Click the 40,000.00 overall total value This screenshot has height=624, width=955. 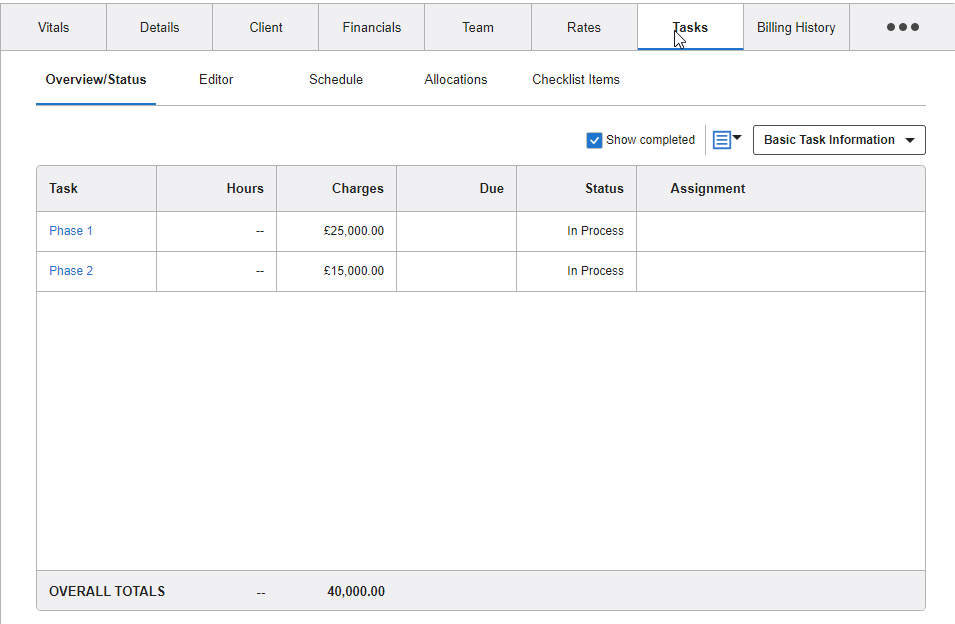356,591
